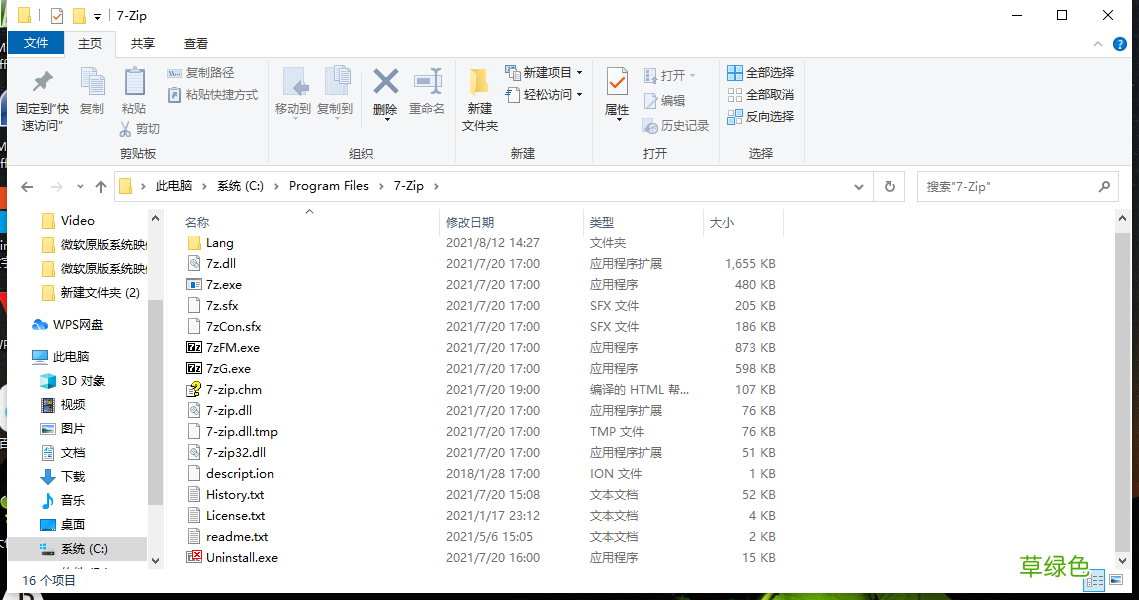1139x600 pixels.
Task: Select the 7z.exe file icon
Action: [194, 284]
